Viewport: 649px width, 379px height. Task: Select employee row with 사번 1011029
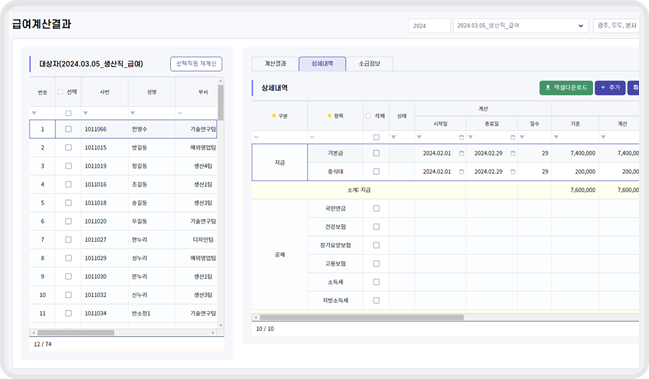[x=123, y=258]
